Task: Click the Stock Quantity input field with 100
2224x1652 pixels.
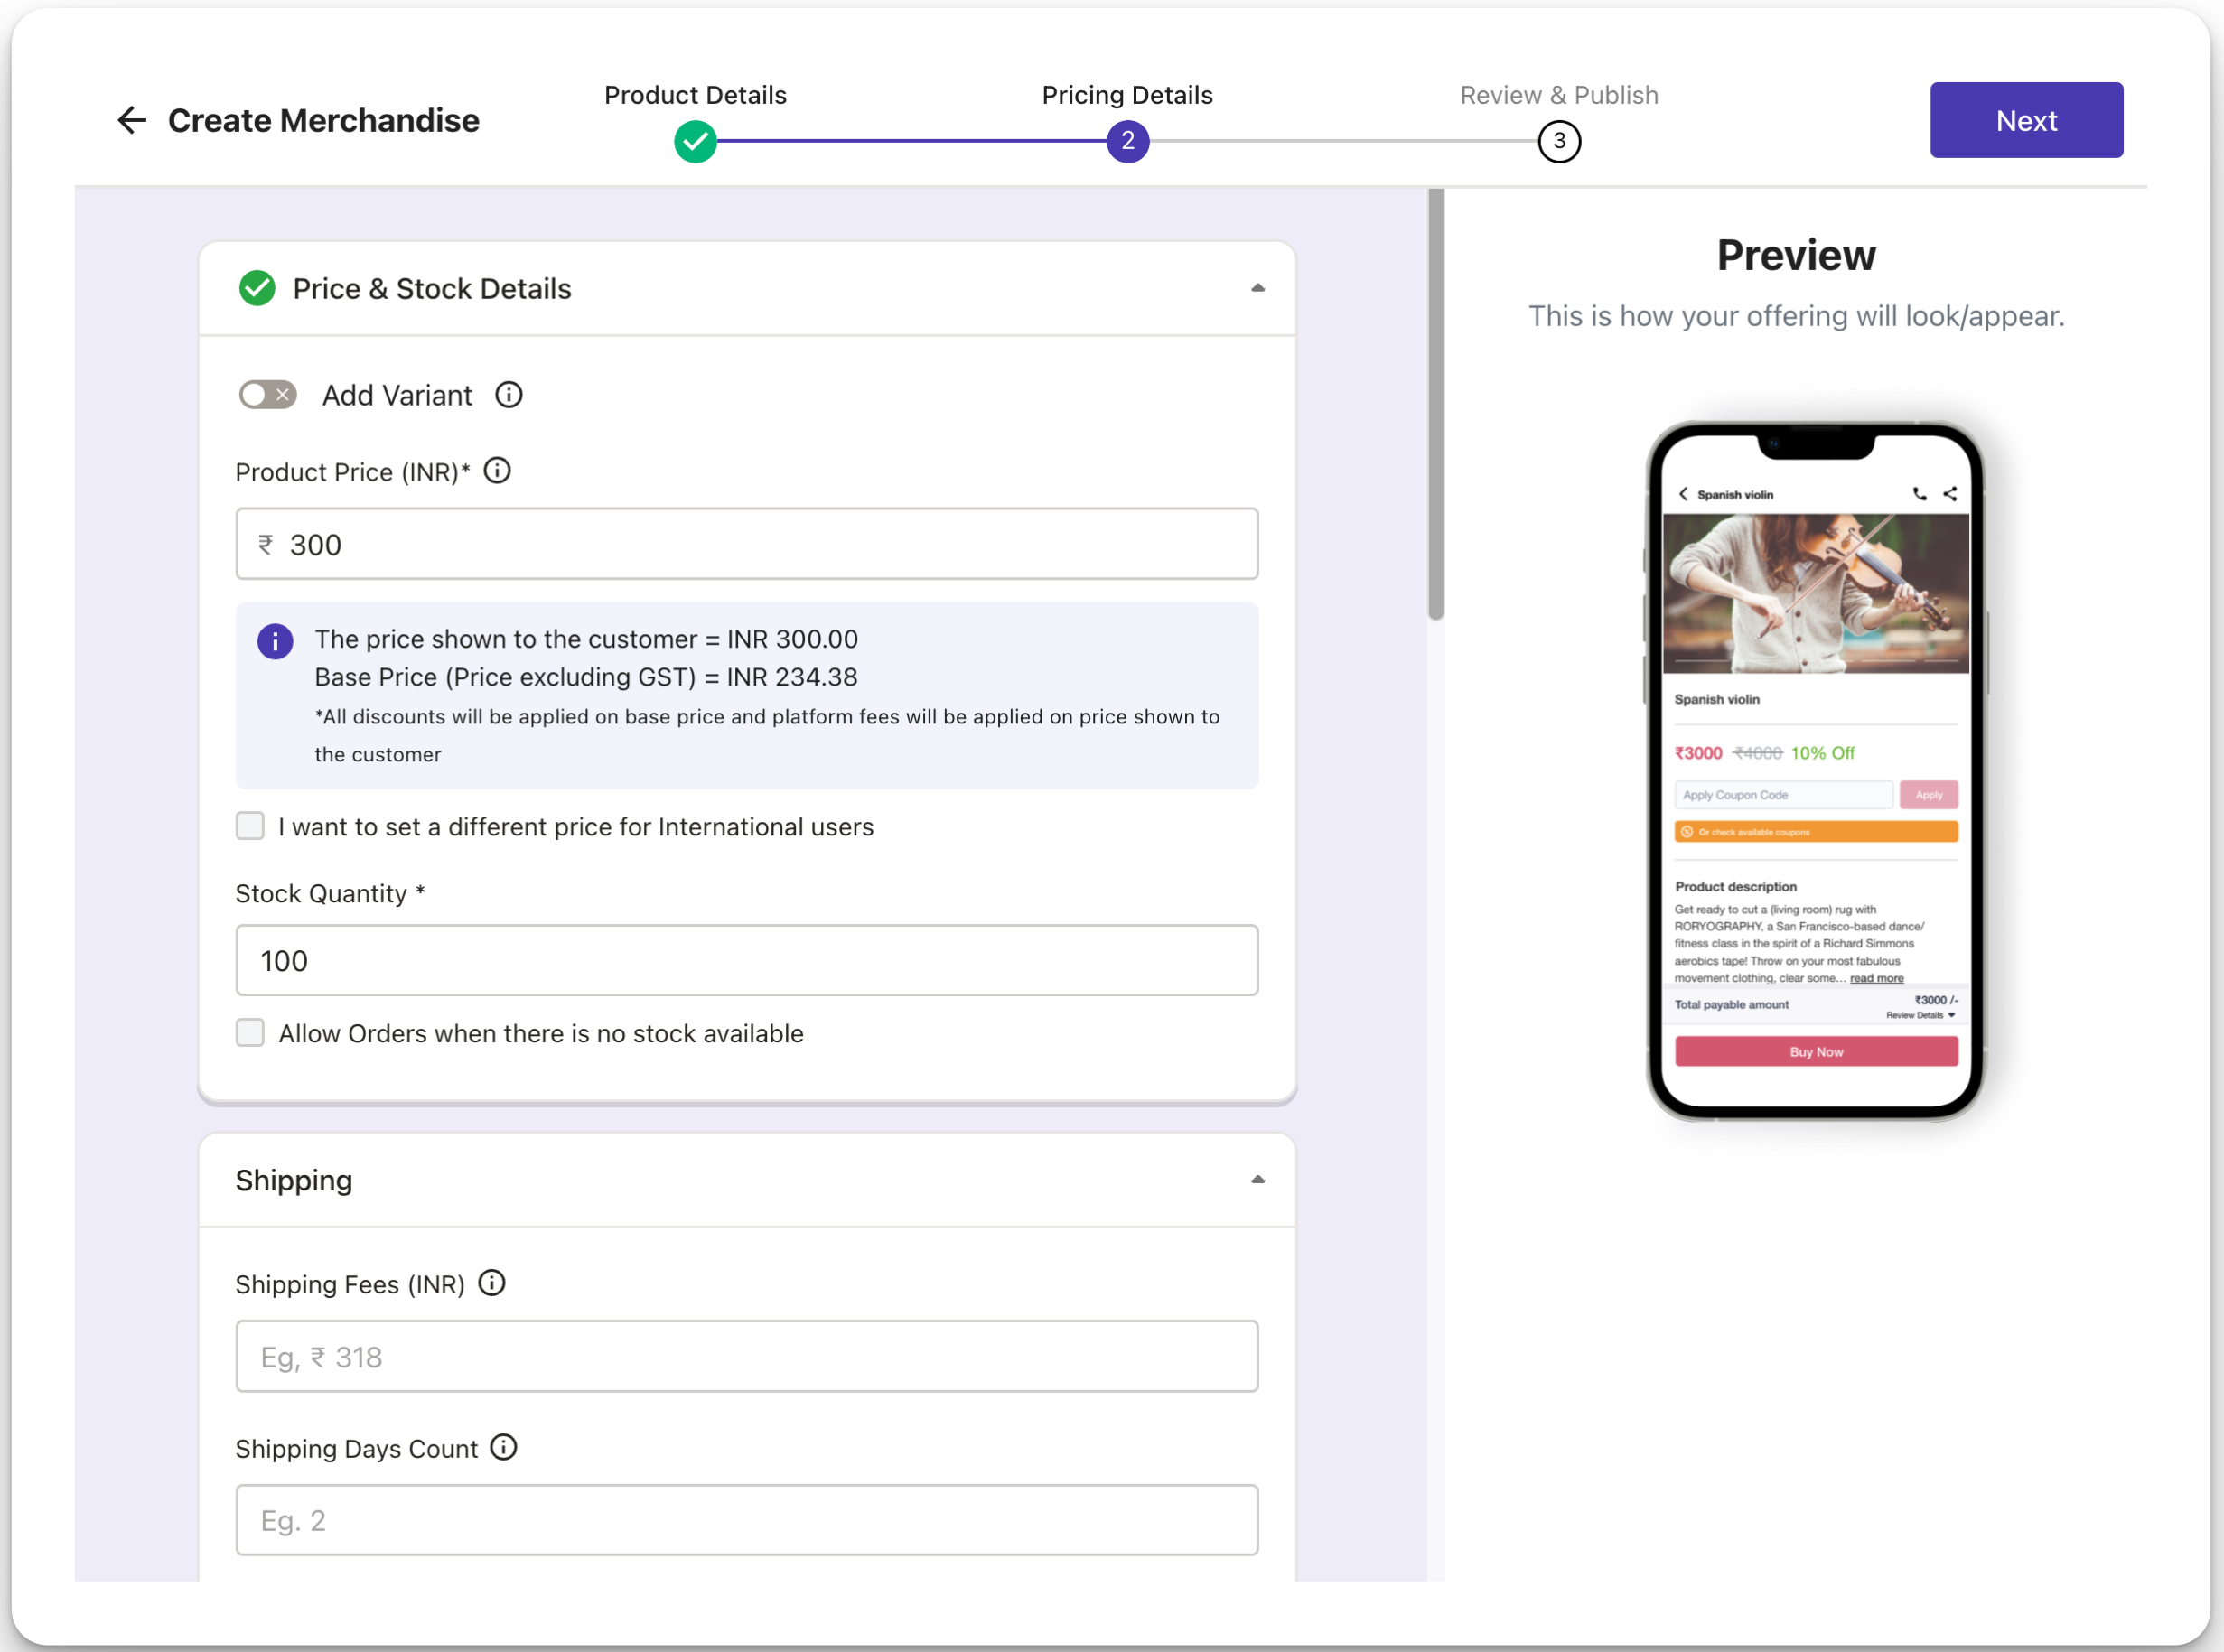Action: (747, 960)
